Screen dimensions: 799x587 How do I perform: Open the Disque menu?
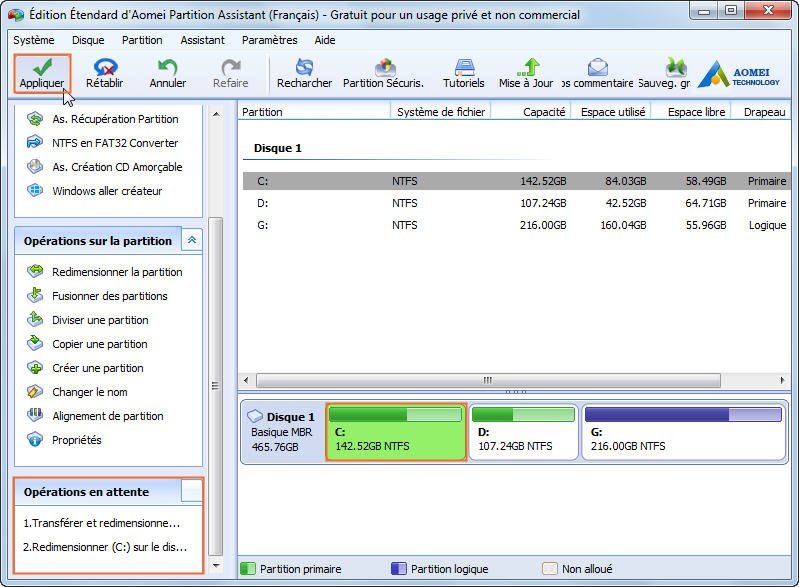pyautogui.click(x=88, y=40)
